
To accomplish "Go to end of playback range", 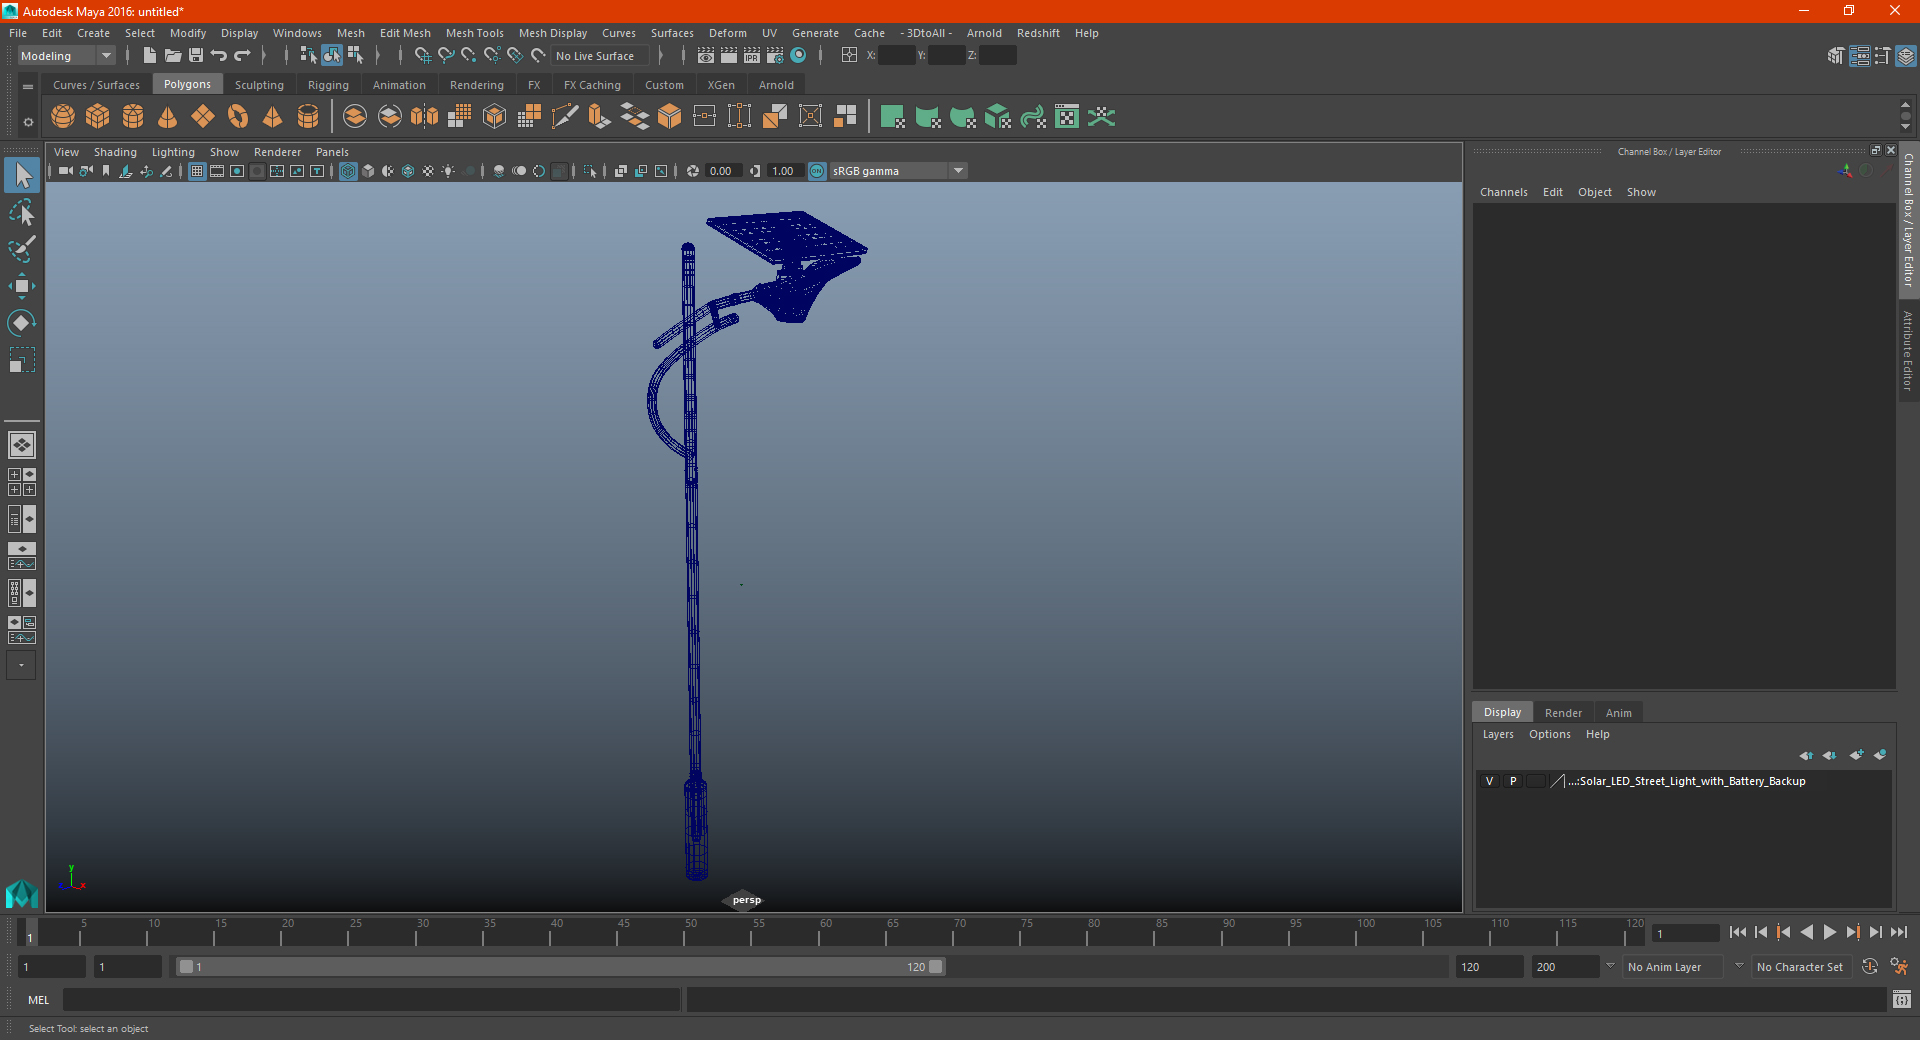I will (1898, 932).
